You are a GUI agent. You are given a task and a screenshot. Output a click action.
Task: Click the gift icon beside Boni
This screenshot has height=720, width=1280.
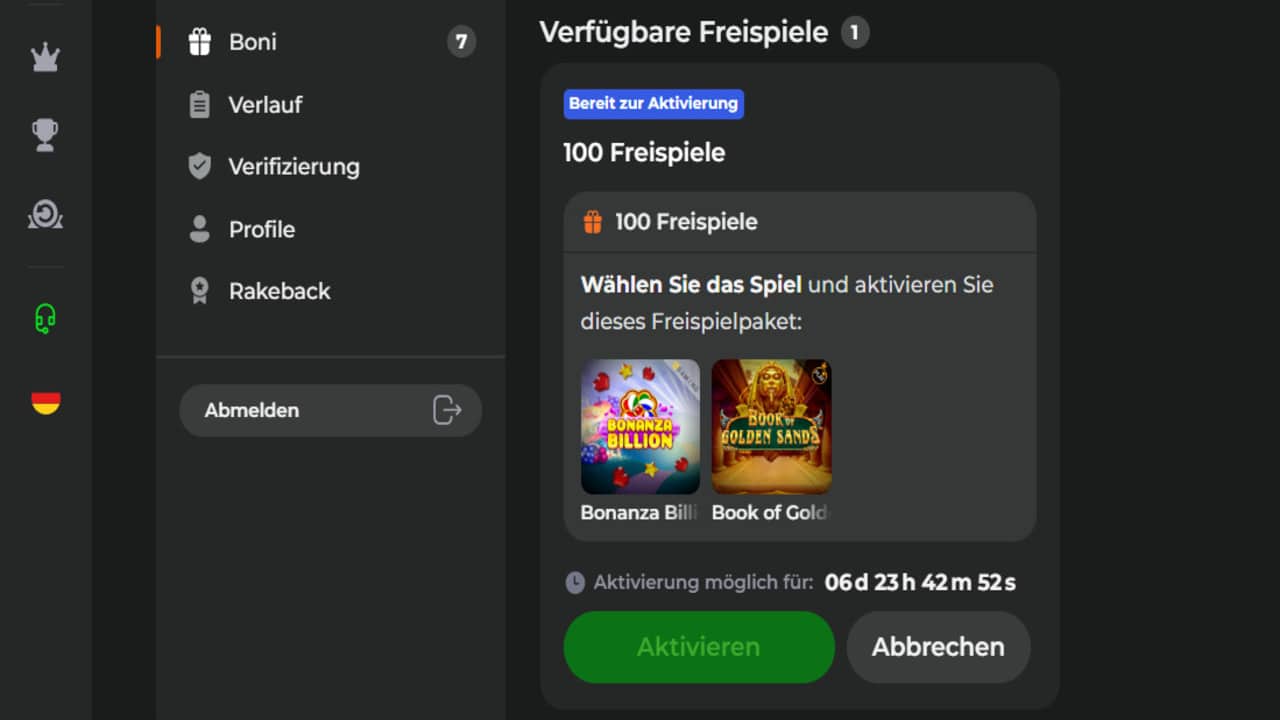[200, 42]
